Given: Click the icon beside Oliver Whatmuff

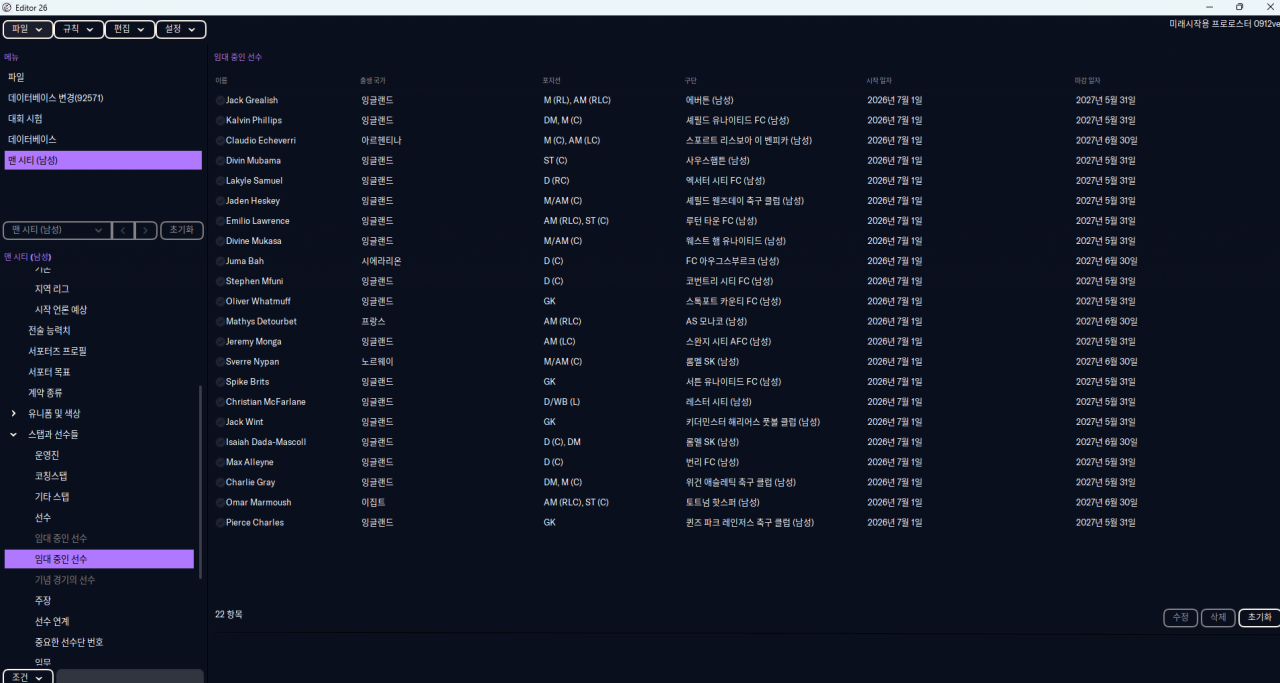Looking at the screenshot, I should [220, 301].
